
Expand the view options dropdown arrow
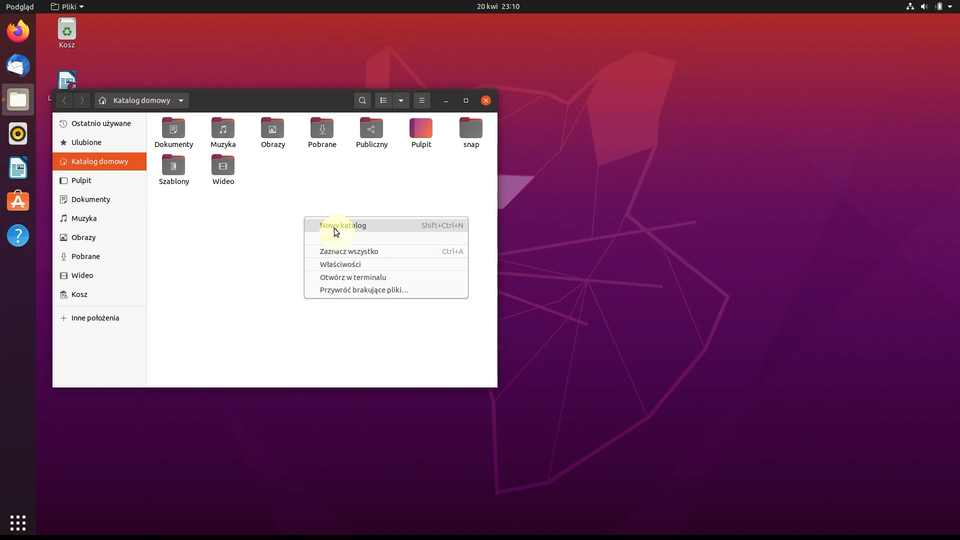tap(401, 100)
